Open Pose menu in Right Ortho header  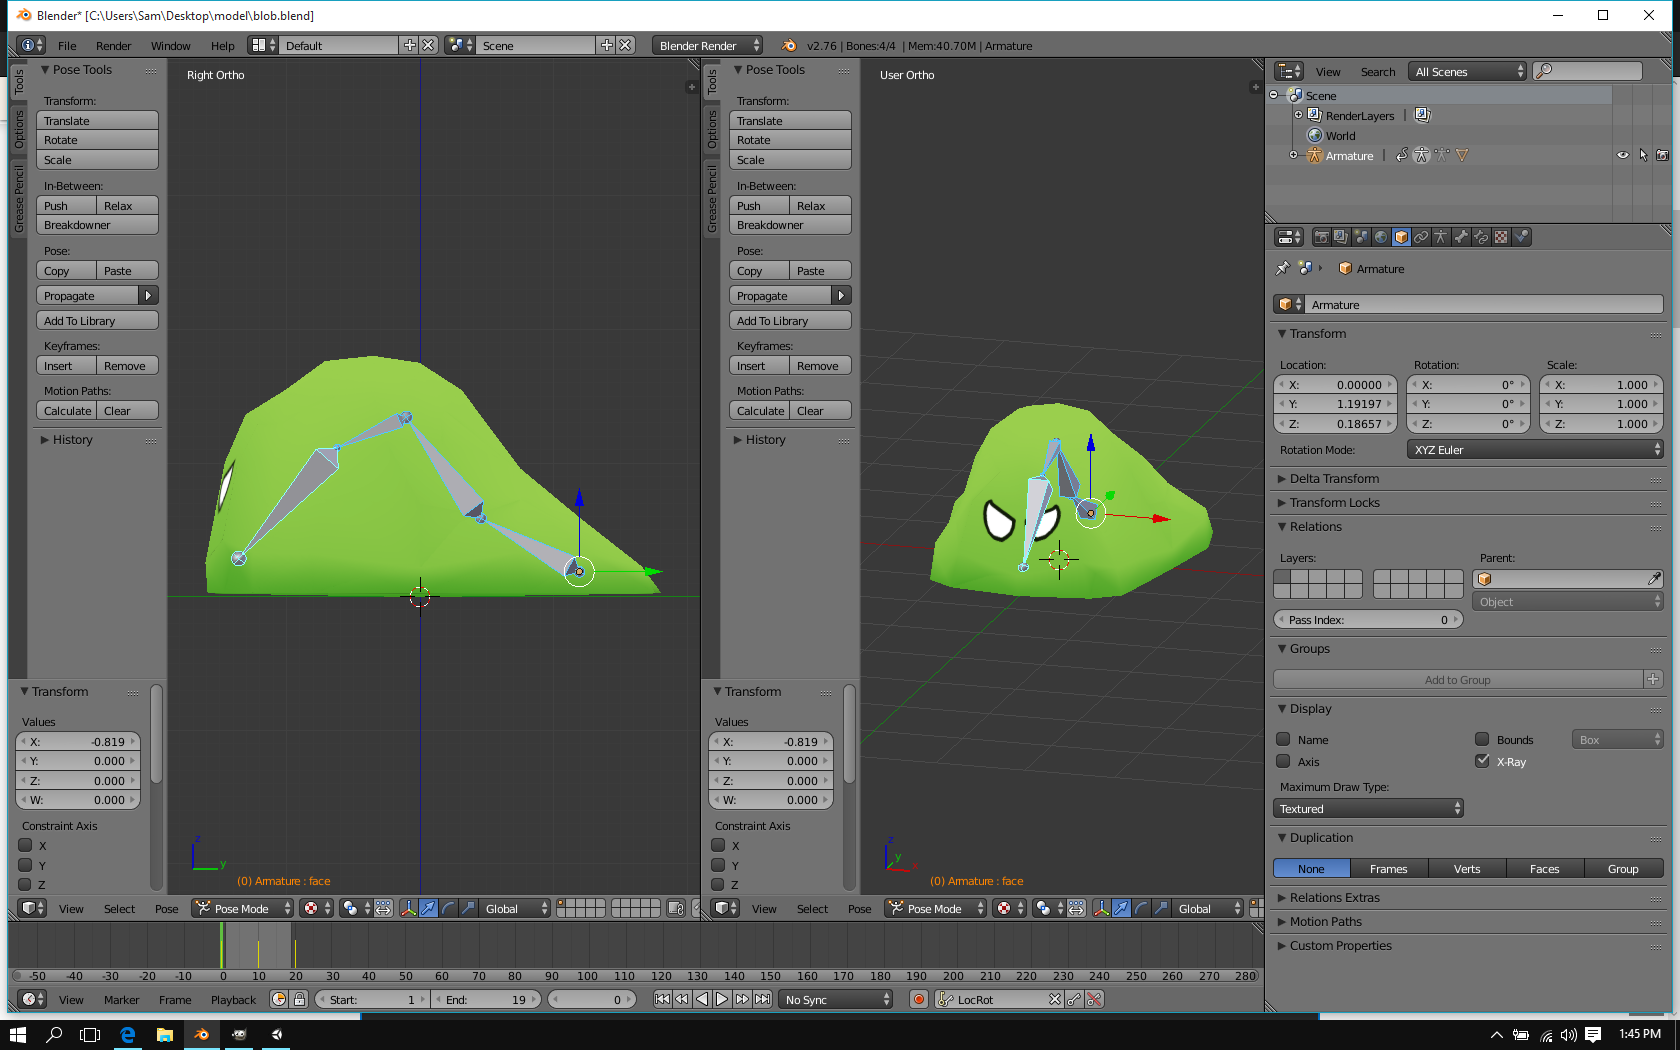coord(167,909)
